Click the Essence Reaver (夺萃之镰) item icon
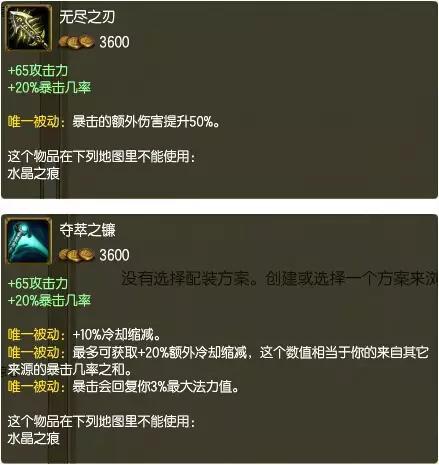The width and height of the screenshot is (439, 465). [x=29, y=241]
